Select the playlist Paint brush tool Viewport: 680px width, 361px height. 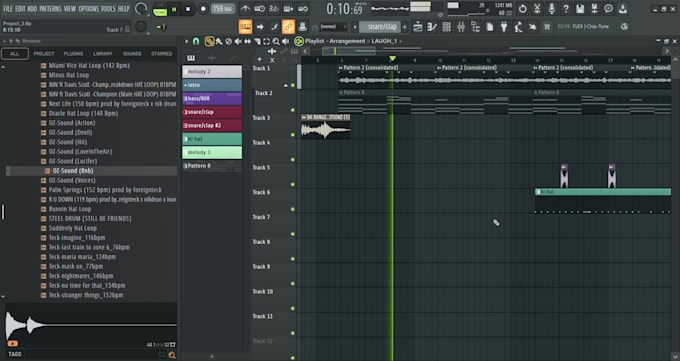[219, 41]
